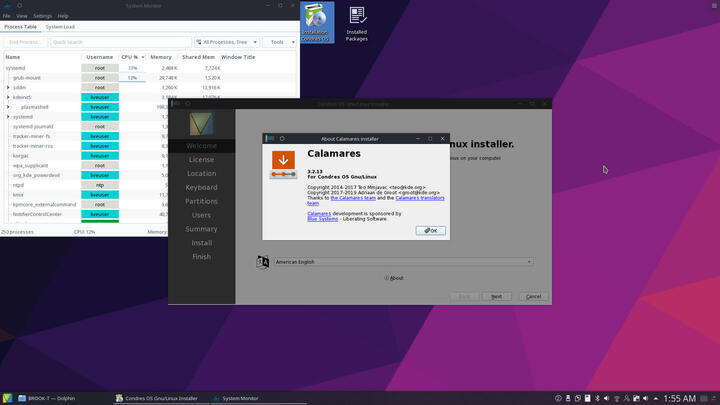The image size is (720, 405).
Task: Expand the kdeinit5 process tree node
Action: tap(8, 97)
